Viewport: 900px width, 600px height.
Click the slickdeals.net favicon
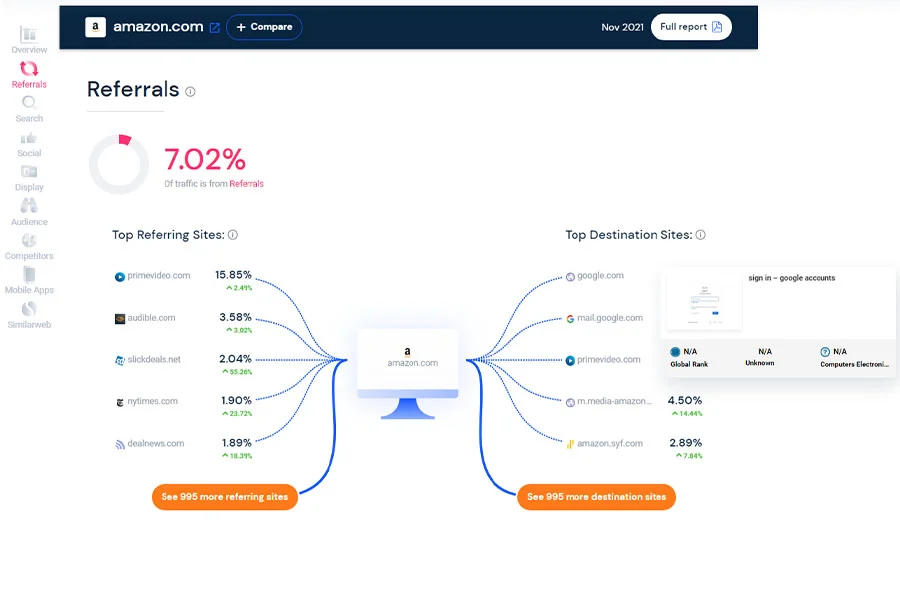click(x=120, y=361)
